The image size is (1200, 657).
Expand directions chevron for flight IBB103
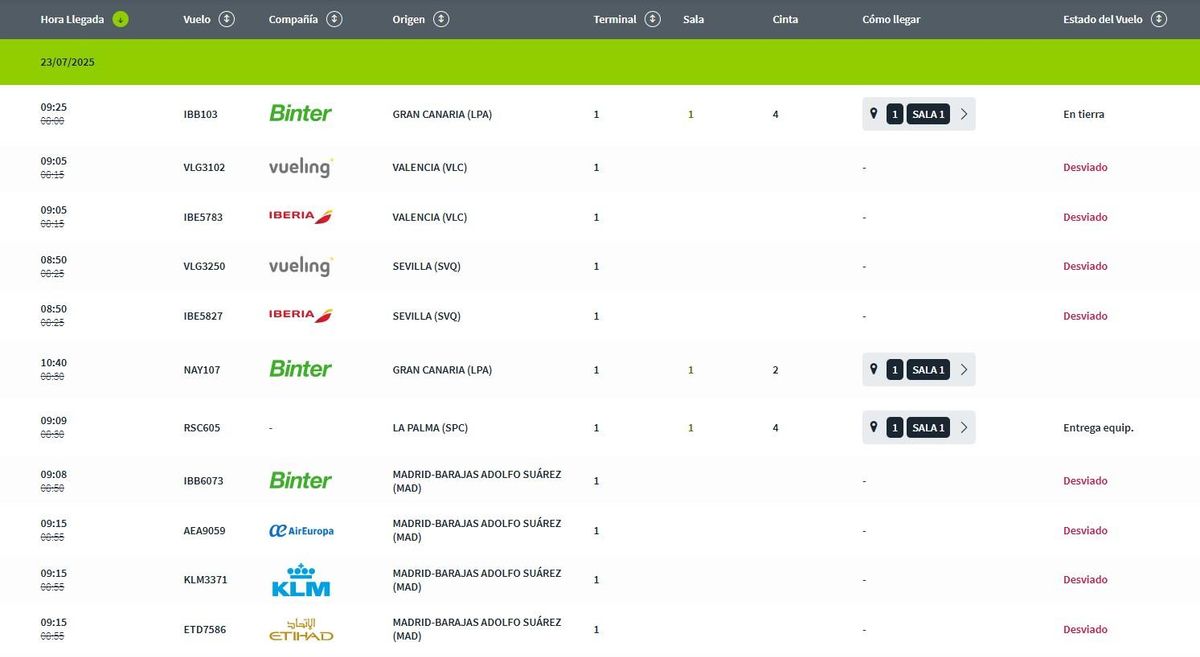click(x=964, y=114)
